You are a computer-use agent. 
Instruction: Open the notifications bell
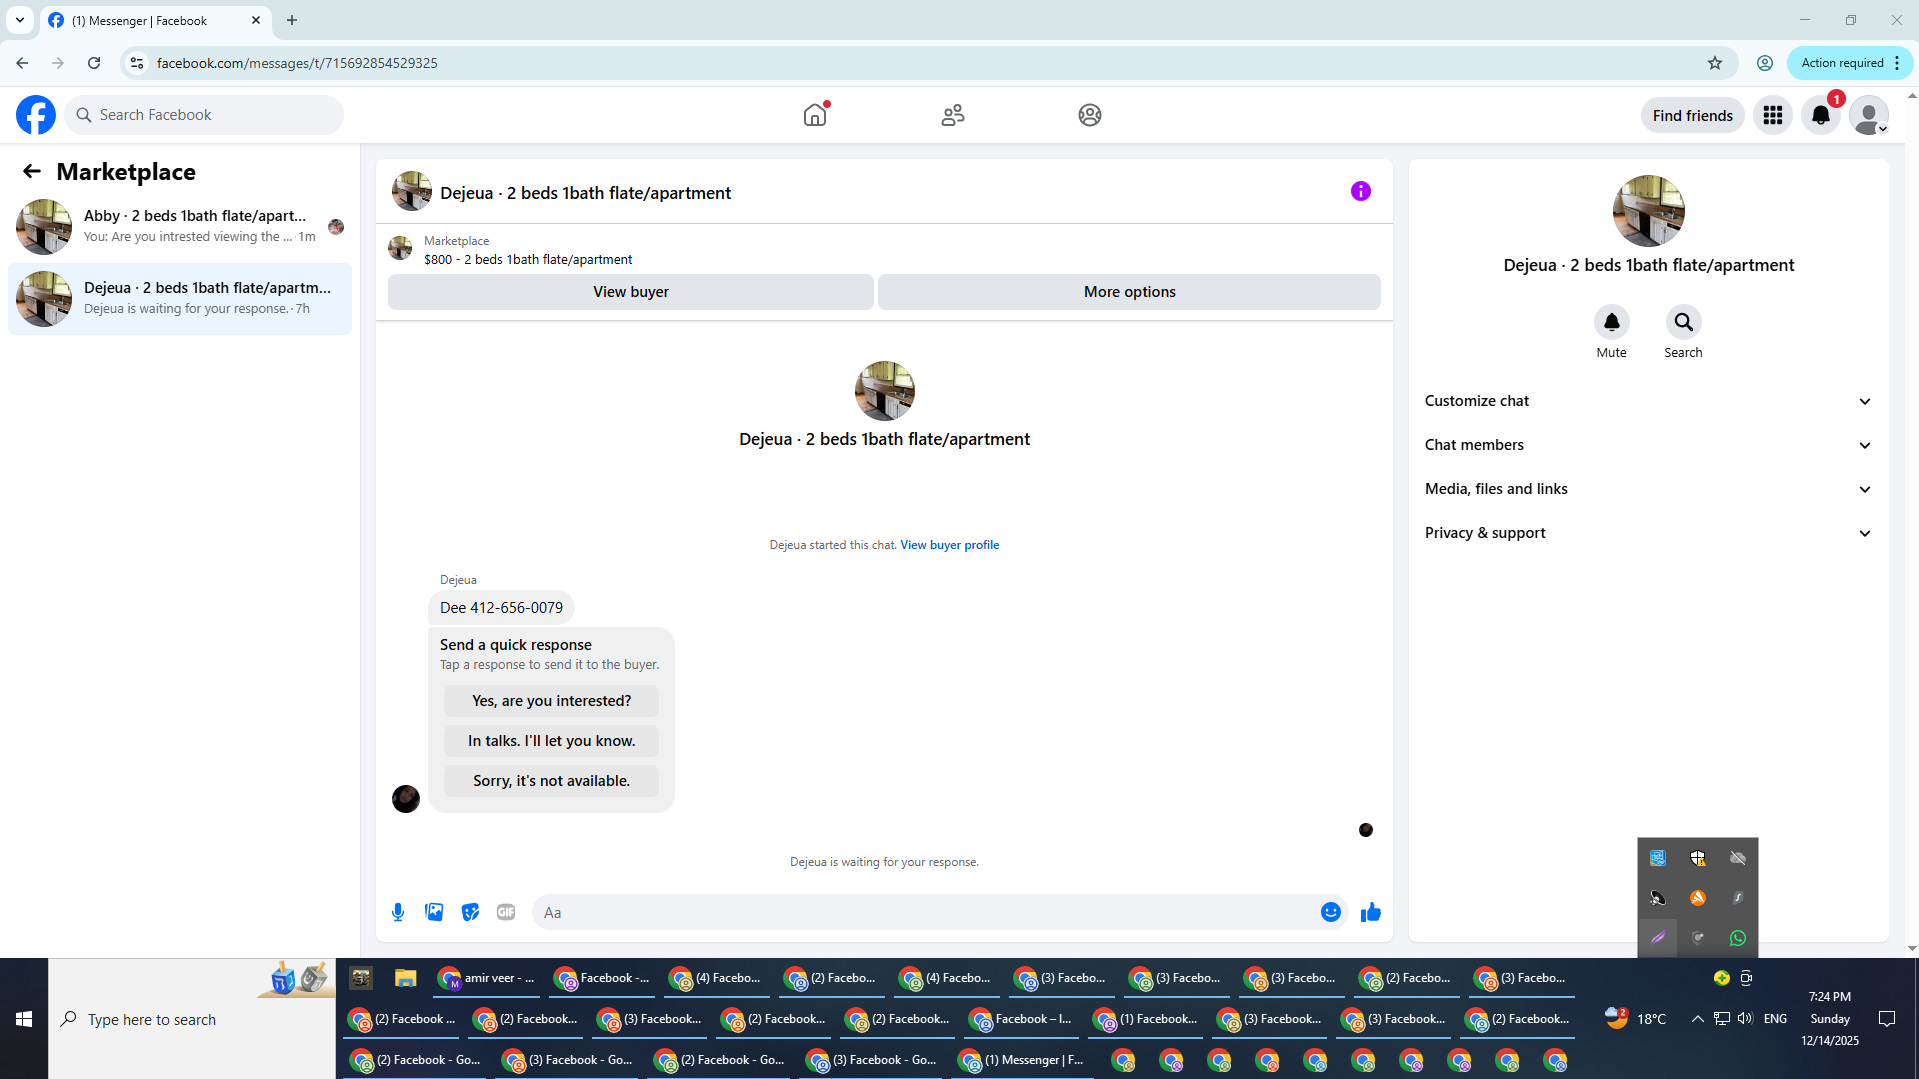point(1821,115)
